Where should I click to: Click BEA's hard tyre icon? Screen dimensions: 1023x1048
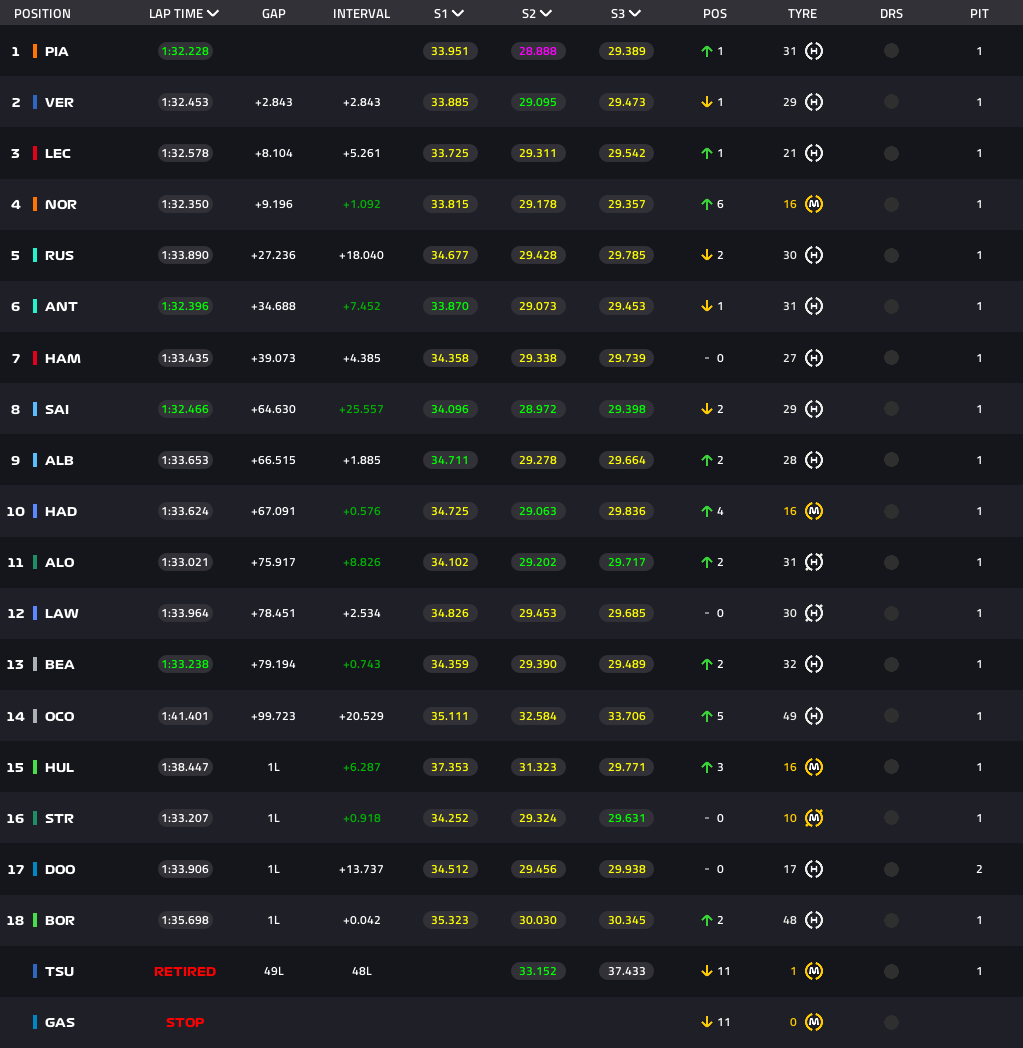click(813, 664)
